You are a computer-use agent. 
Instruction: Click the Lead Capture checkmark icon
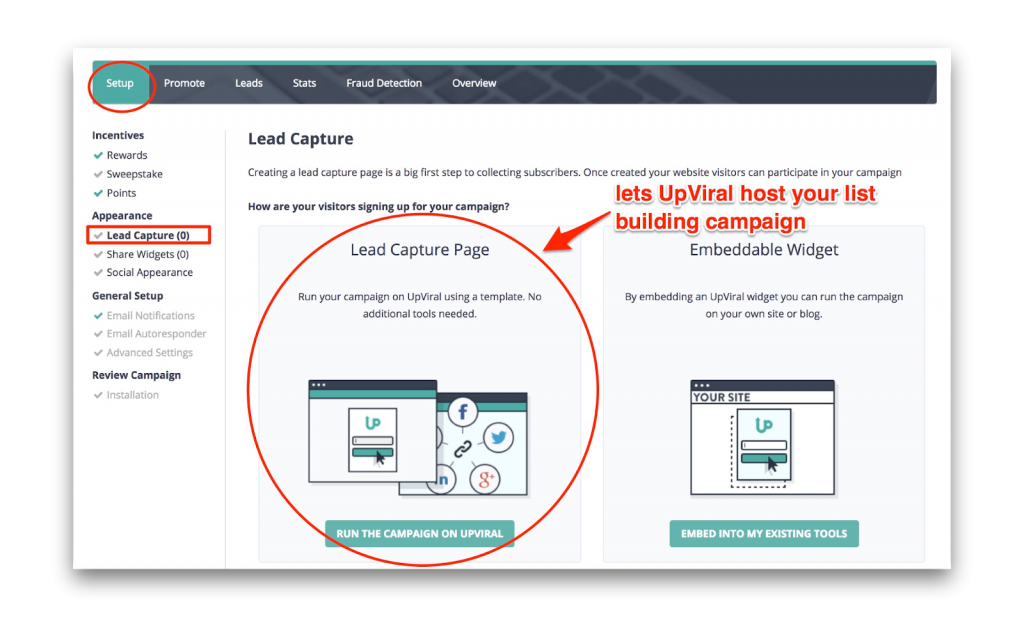point(98,236)
